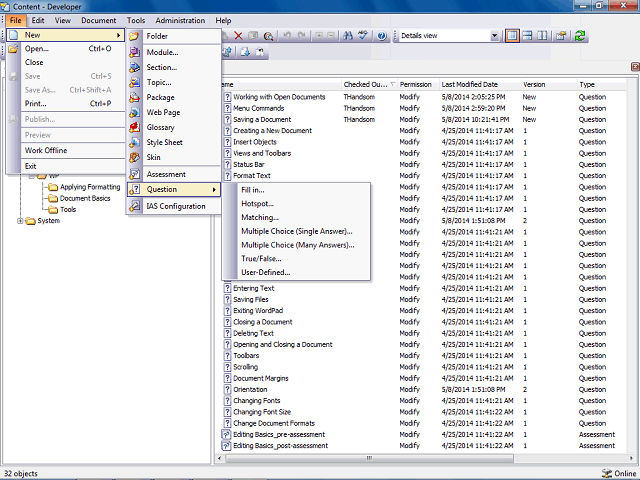This screenshot has width=640, height=480.
Task: Open the Edit menu
Action: [x=38, y=20]
